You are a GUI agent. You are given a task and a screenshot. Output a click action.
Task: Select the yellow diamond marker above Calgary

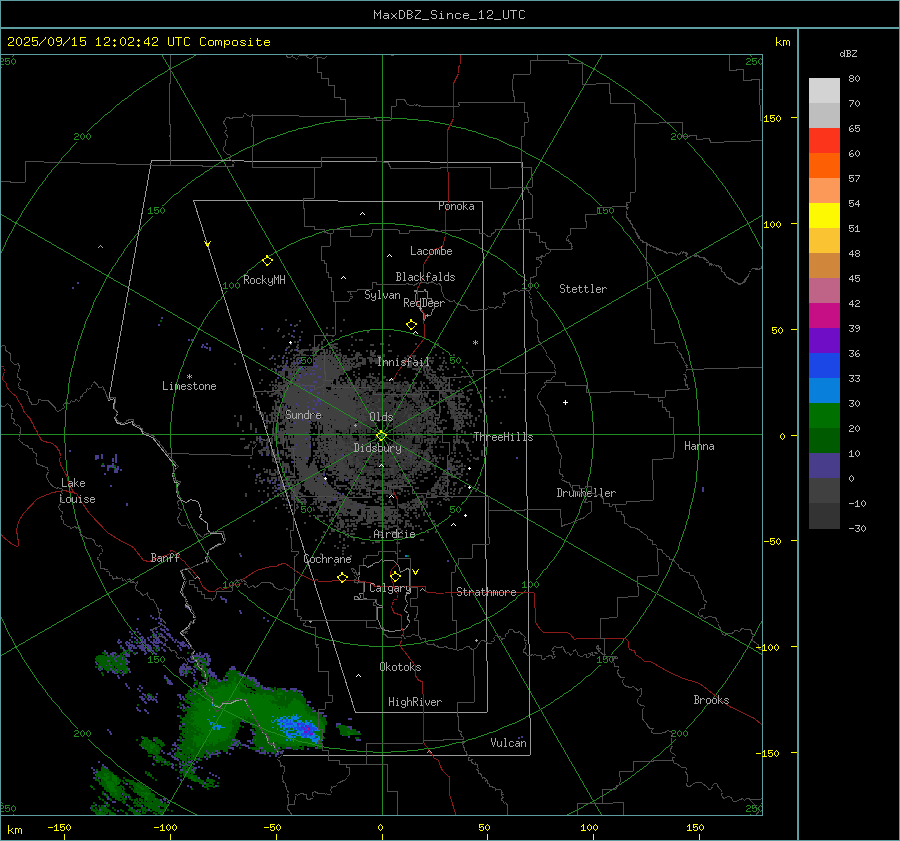tap(395, 576)
